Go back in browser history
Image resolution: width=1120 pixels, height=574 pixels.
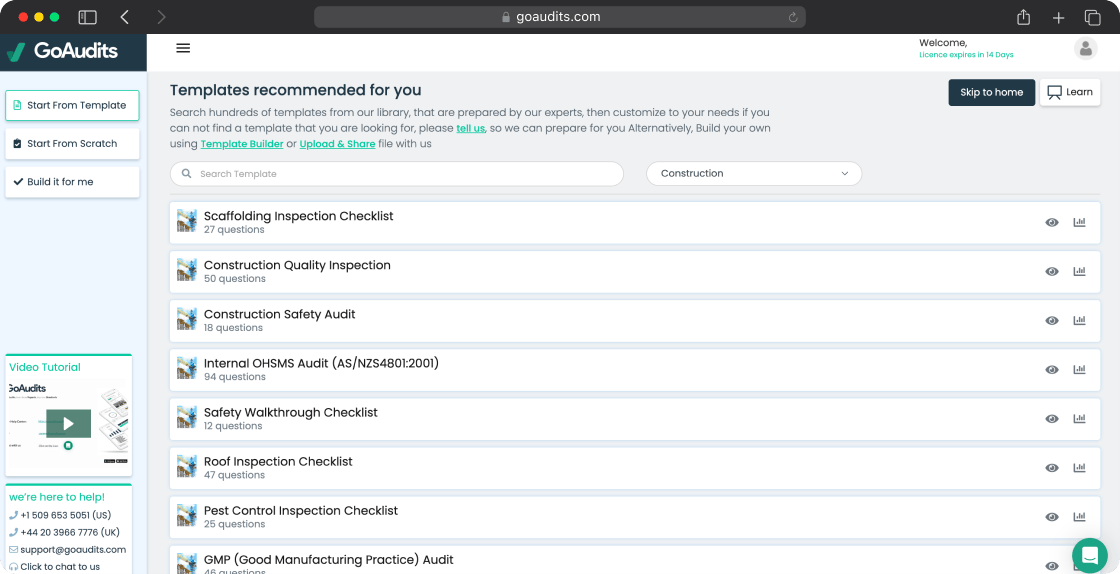(125, 17)
